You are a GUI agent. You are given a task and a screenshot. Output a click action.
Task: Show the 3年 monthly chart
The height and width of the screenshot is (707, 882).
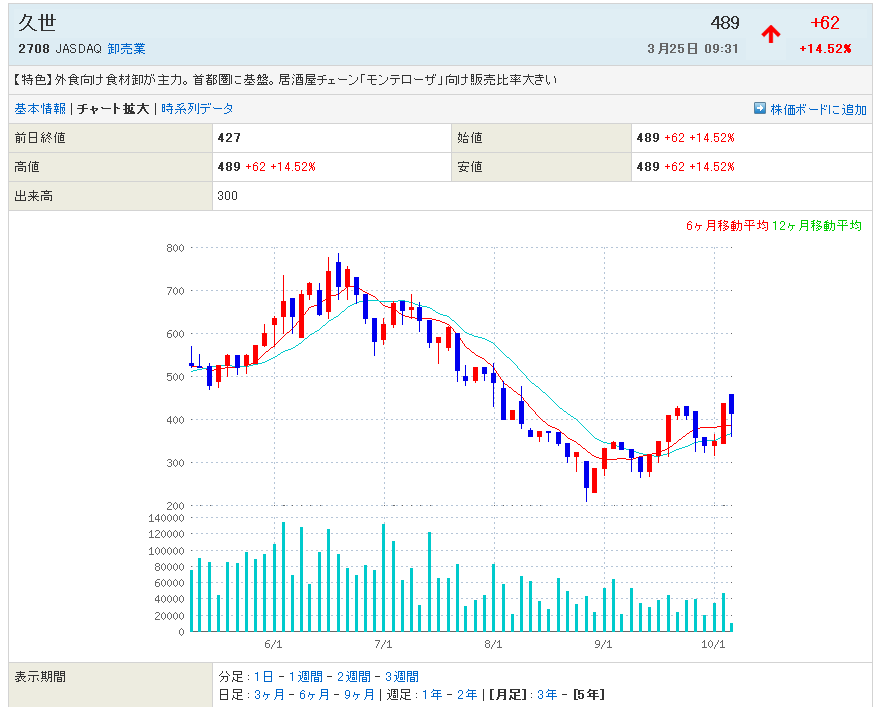[x=547, y=694]
